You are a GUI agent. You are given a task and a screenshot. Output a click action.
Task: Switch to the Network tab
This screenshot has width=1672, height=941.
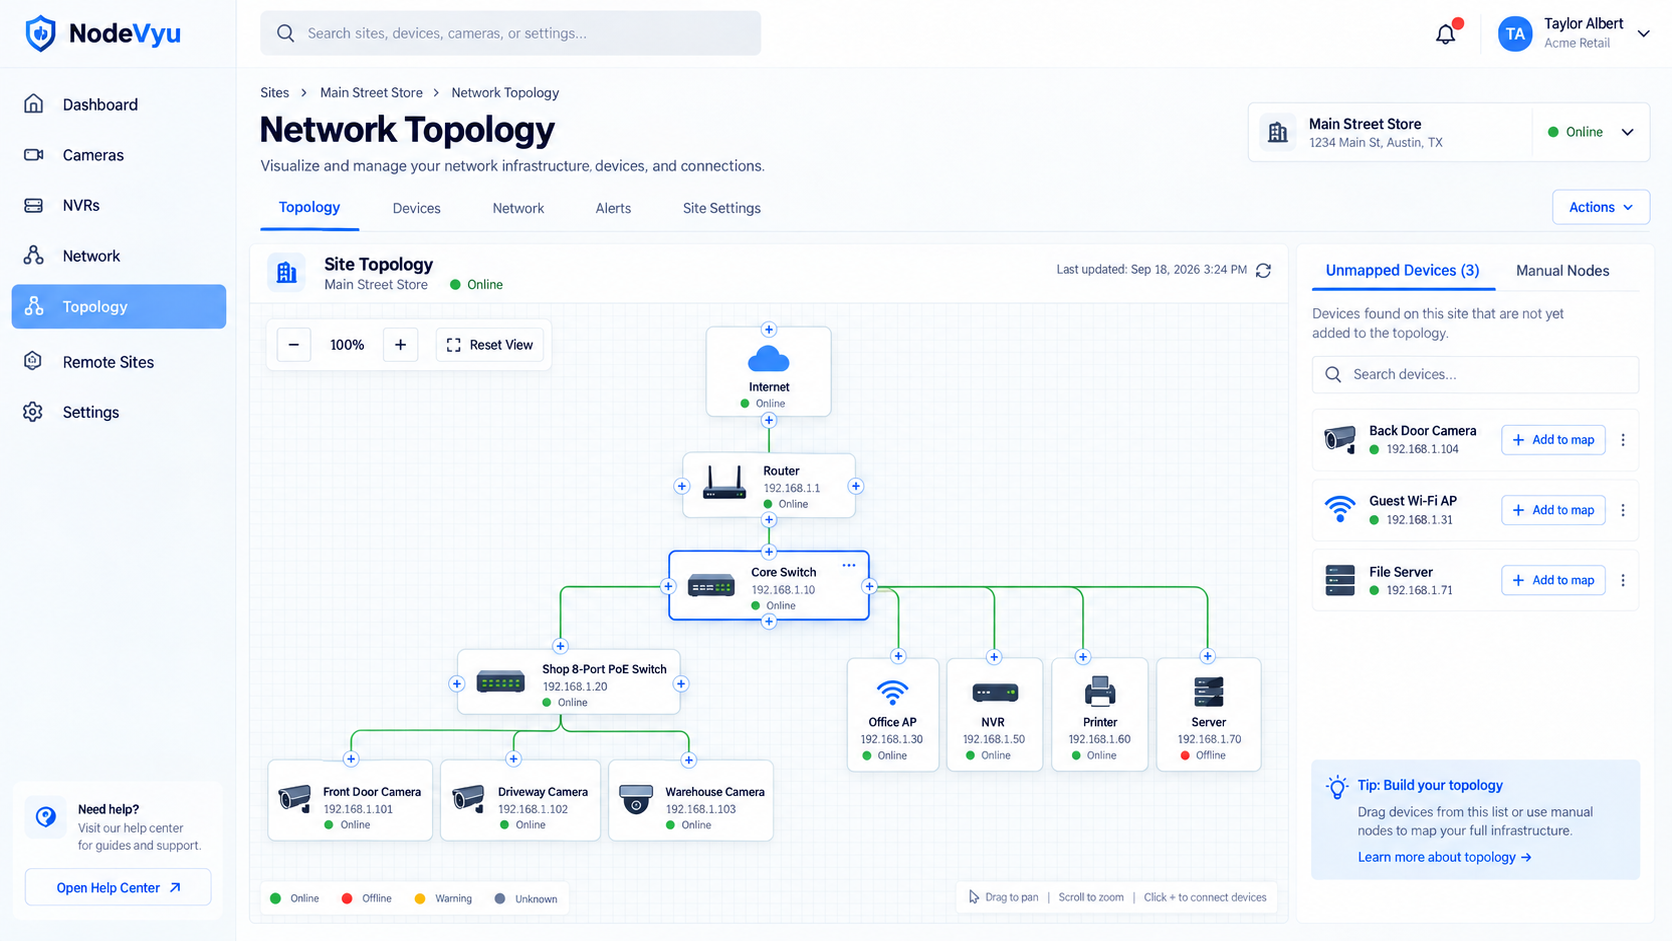518,208
